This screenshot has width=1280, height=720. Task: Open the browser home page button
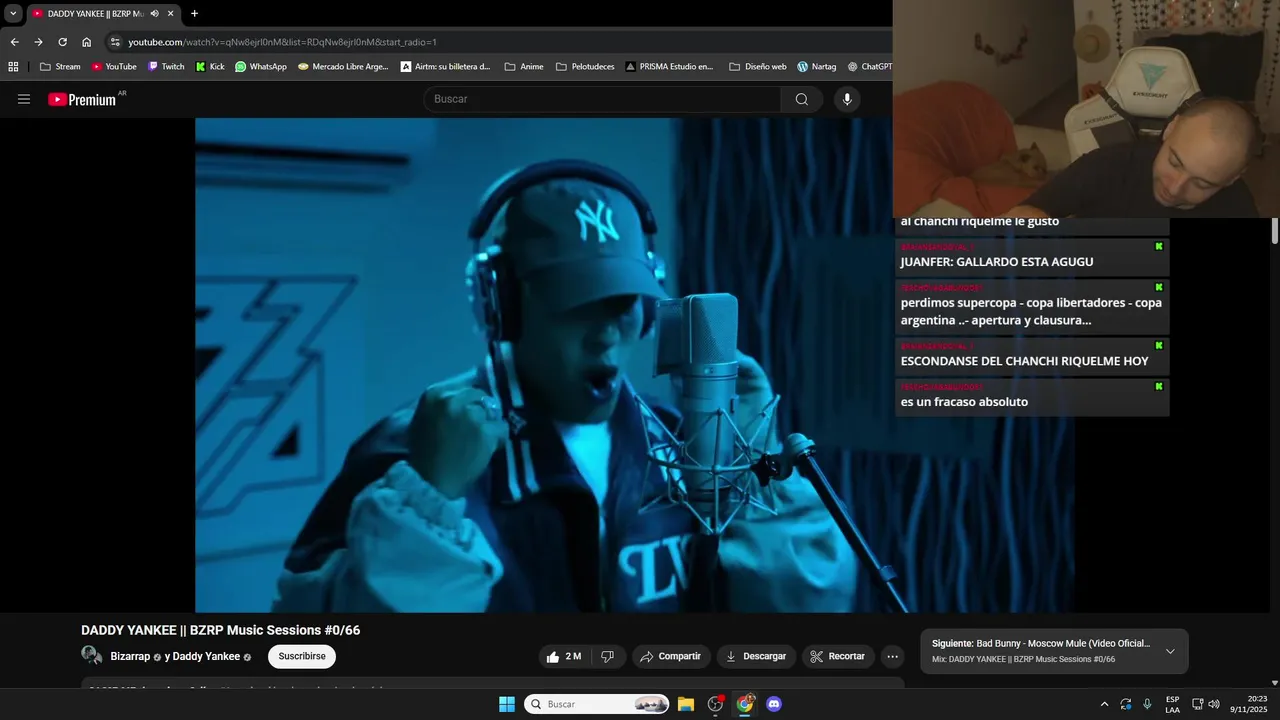pyautogui.click(x=87, y=42)
